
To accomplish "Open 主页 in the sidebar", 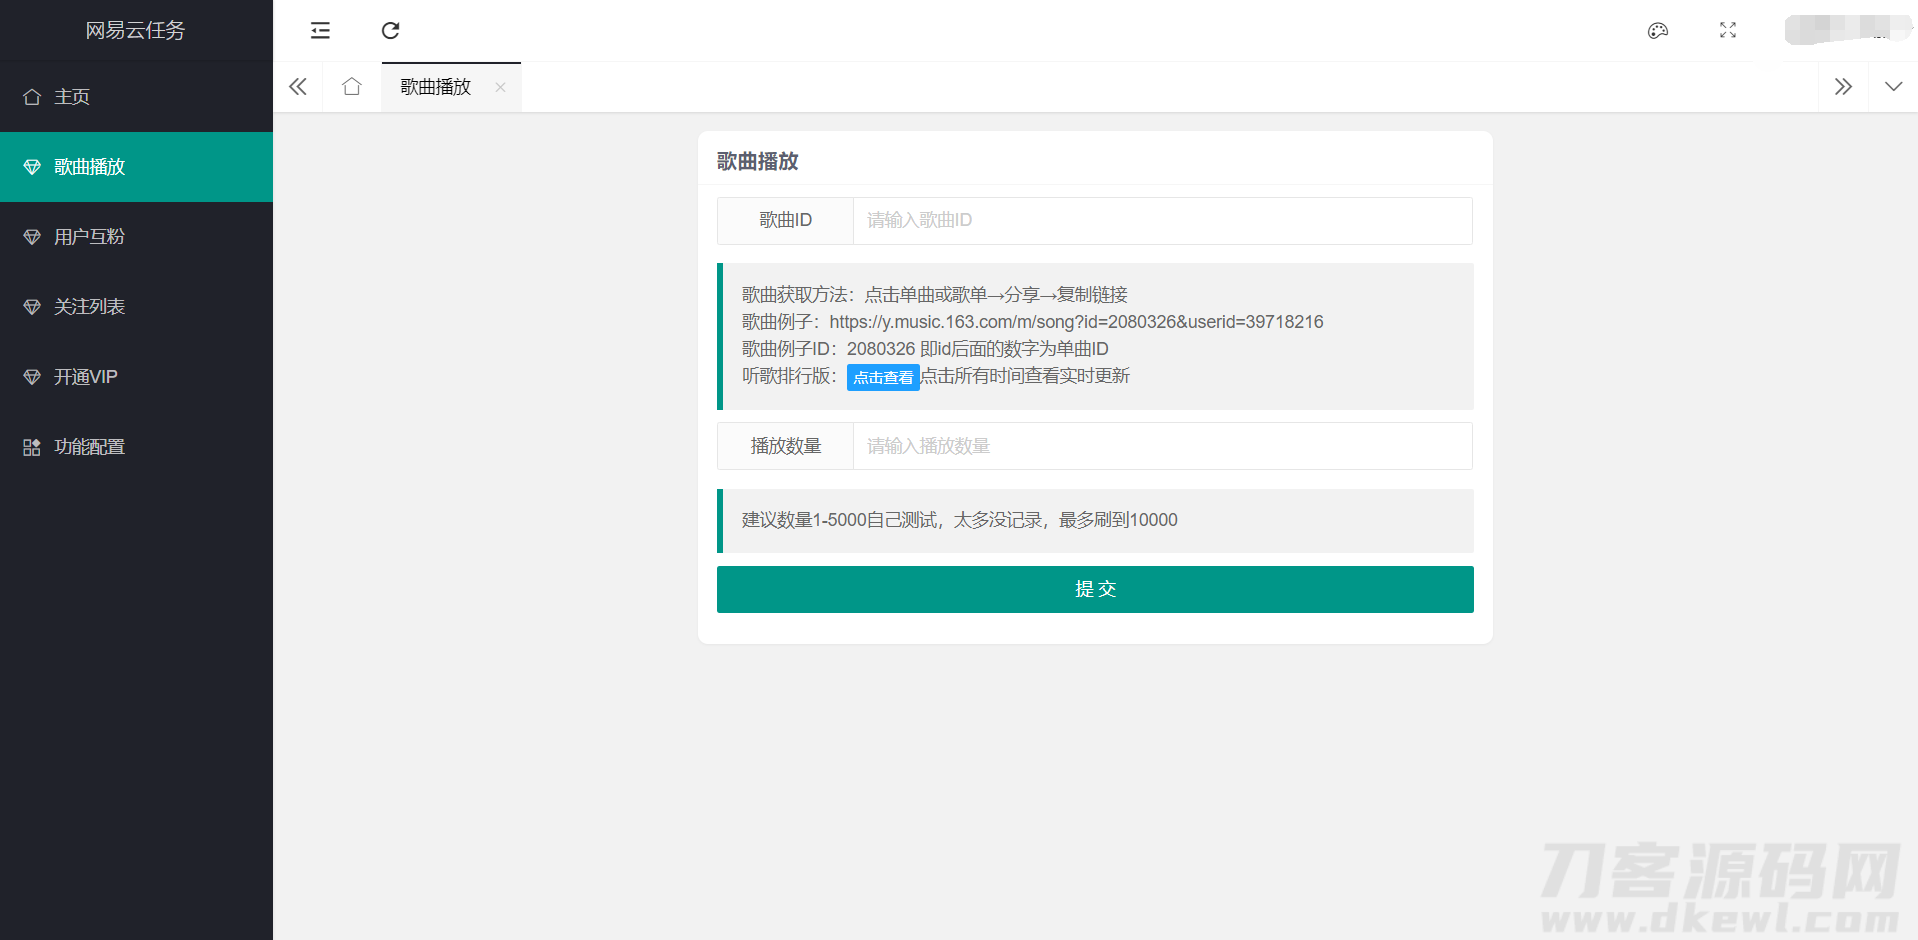I will coord(72,97).
